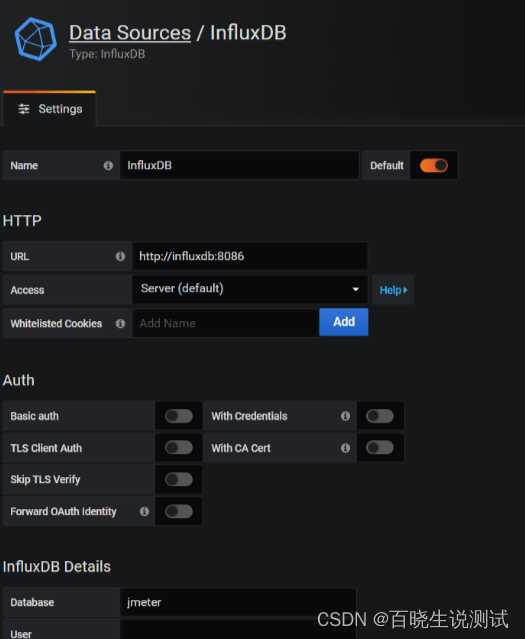Click the Database field containing jmeter
Screen dimensions: 525x639
point(238,602)
